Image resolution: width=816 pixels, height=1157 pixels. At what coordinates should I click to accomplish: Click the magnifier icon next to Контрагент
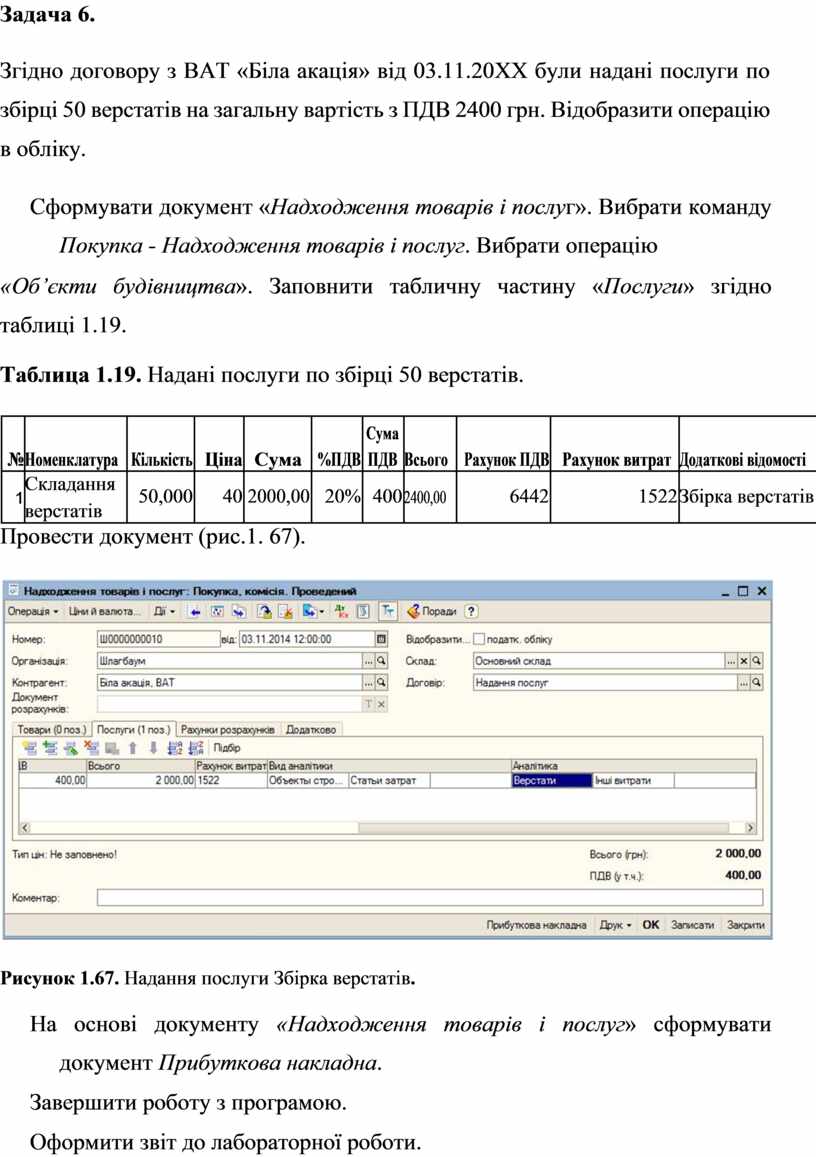point(381,683)
